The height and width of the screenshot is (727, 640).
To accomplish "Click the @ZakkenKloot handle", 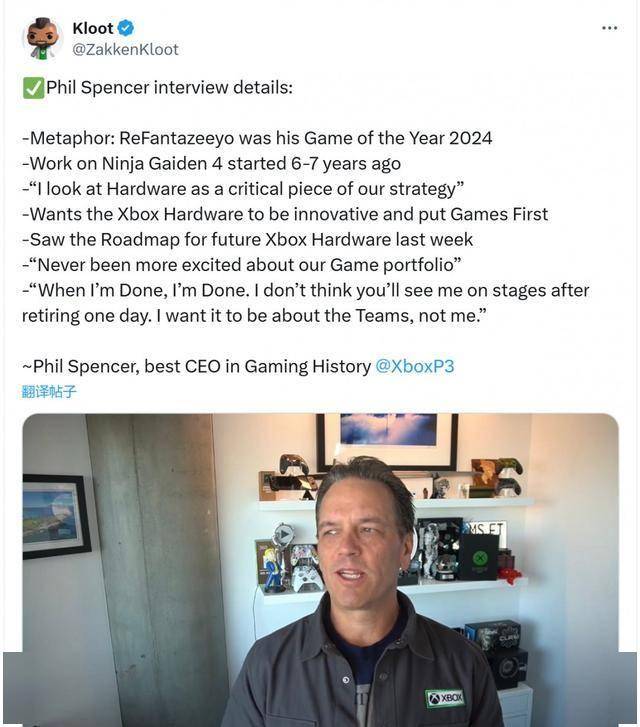I will (x=125, y=49).
